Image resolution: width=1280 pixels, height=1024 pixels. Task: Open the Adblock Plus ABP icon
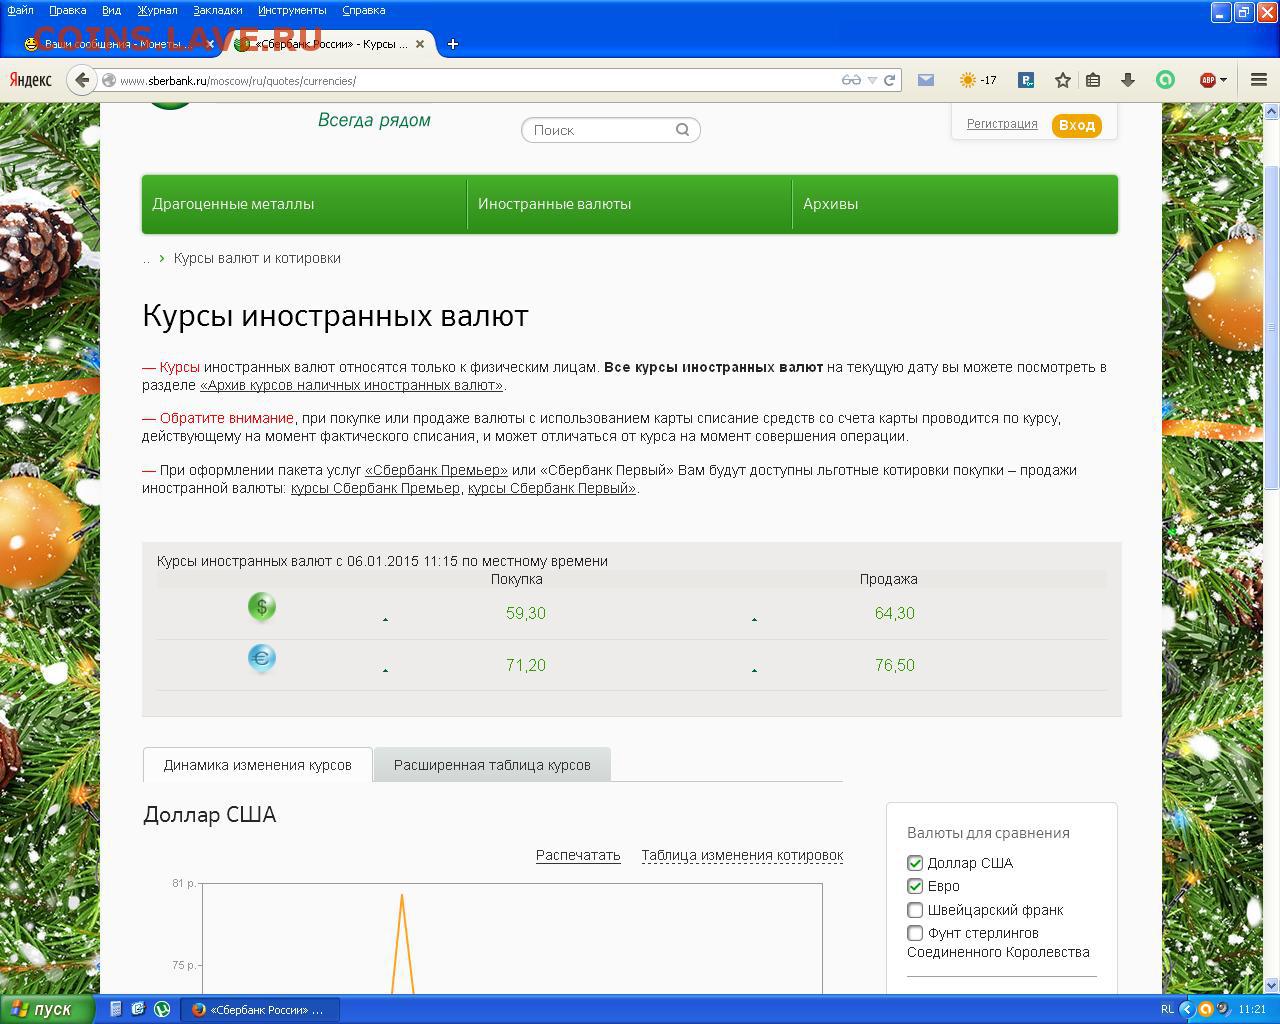(1207, 80)
